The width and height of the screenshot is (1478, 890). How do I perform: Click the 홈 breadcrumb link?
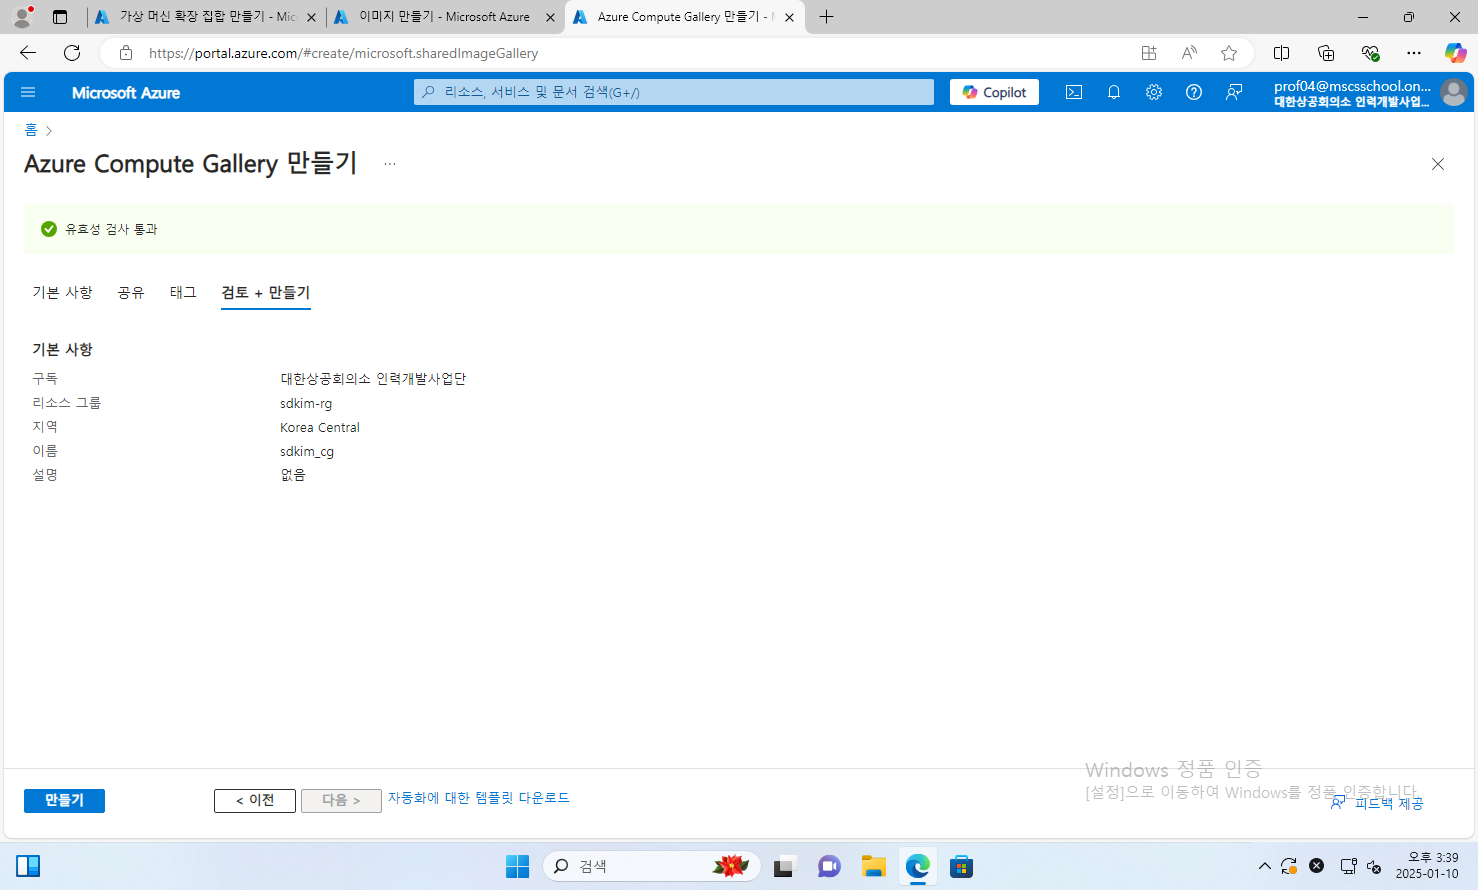(x=31, y=130)
